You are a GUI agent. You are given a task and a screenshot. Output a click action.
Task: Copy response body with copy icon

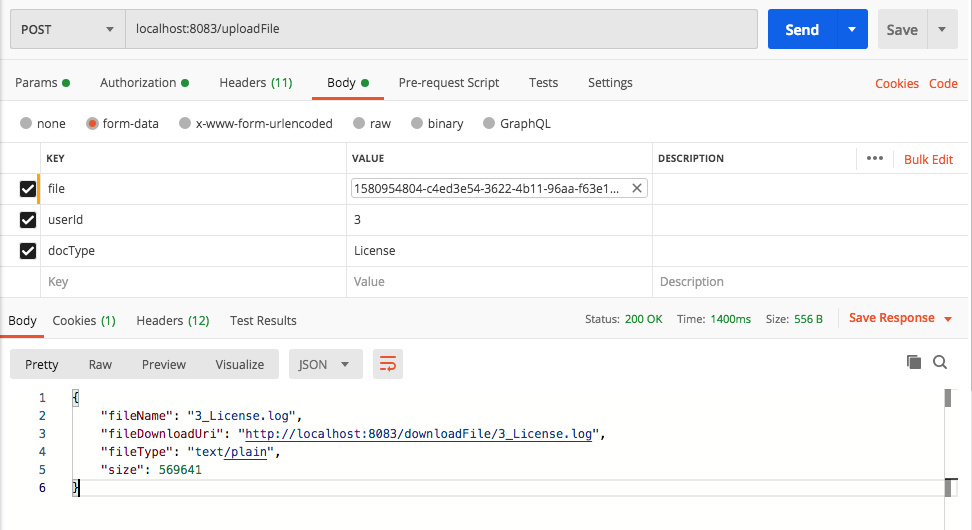tap(913, 362)
